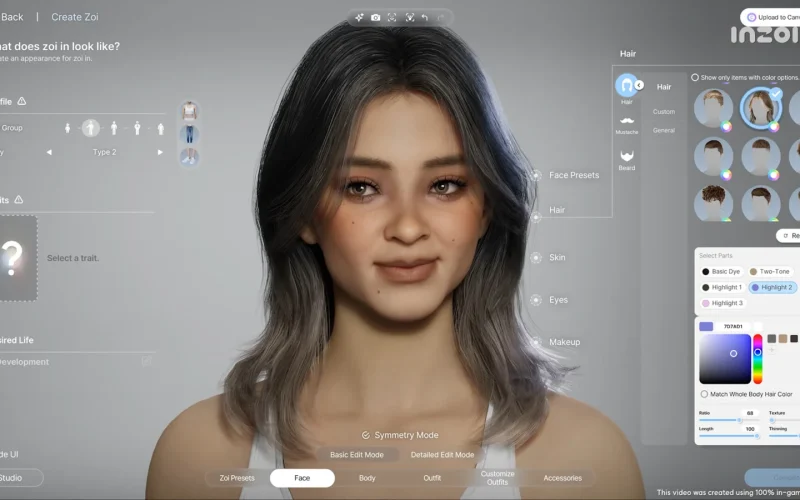800x500 pixels.
Task: Open the white top outfit thumbnail
Action: 189,111
